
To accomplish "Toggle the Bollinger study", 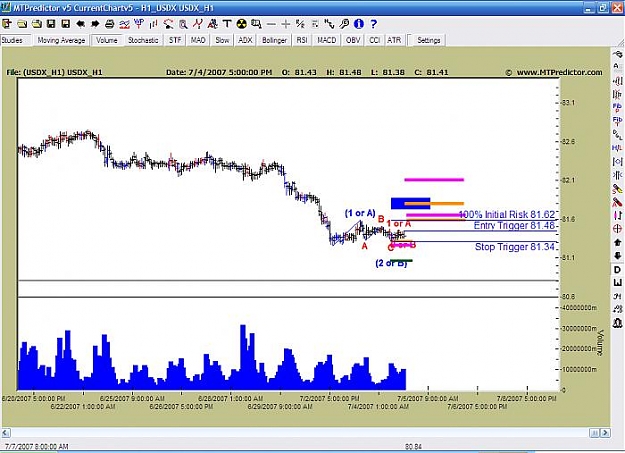I will tap(274, 40).
